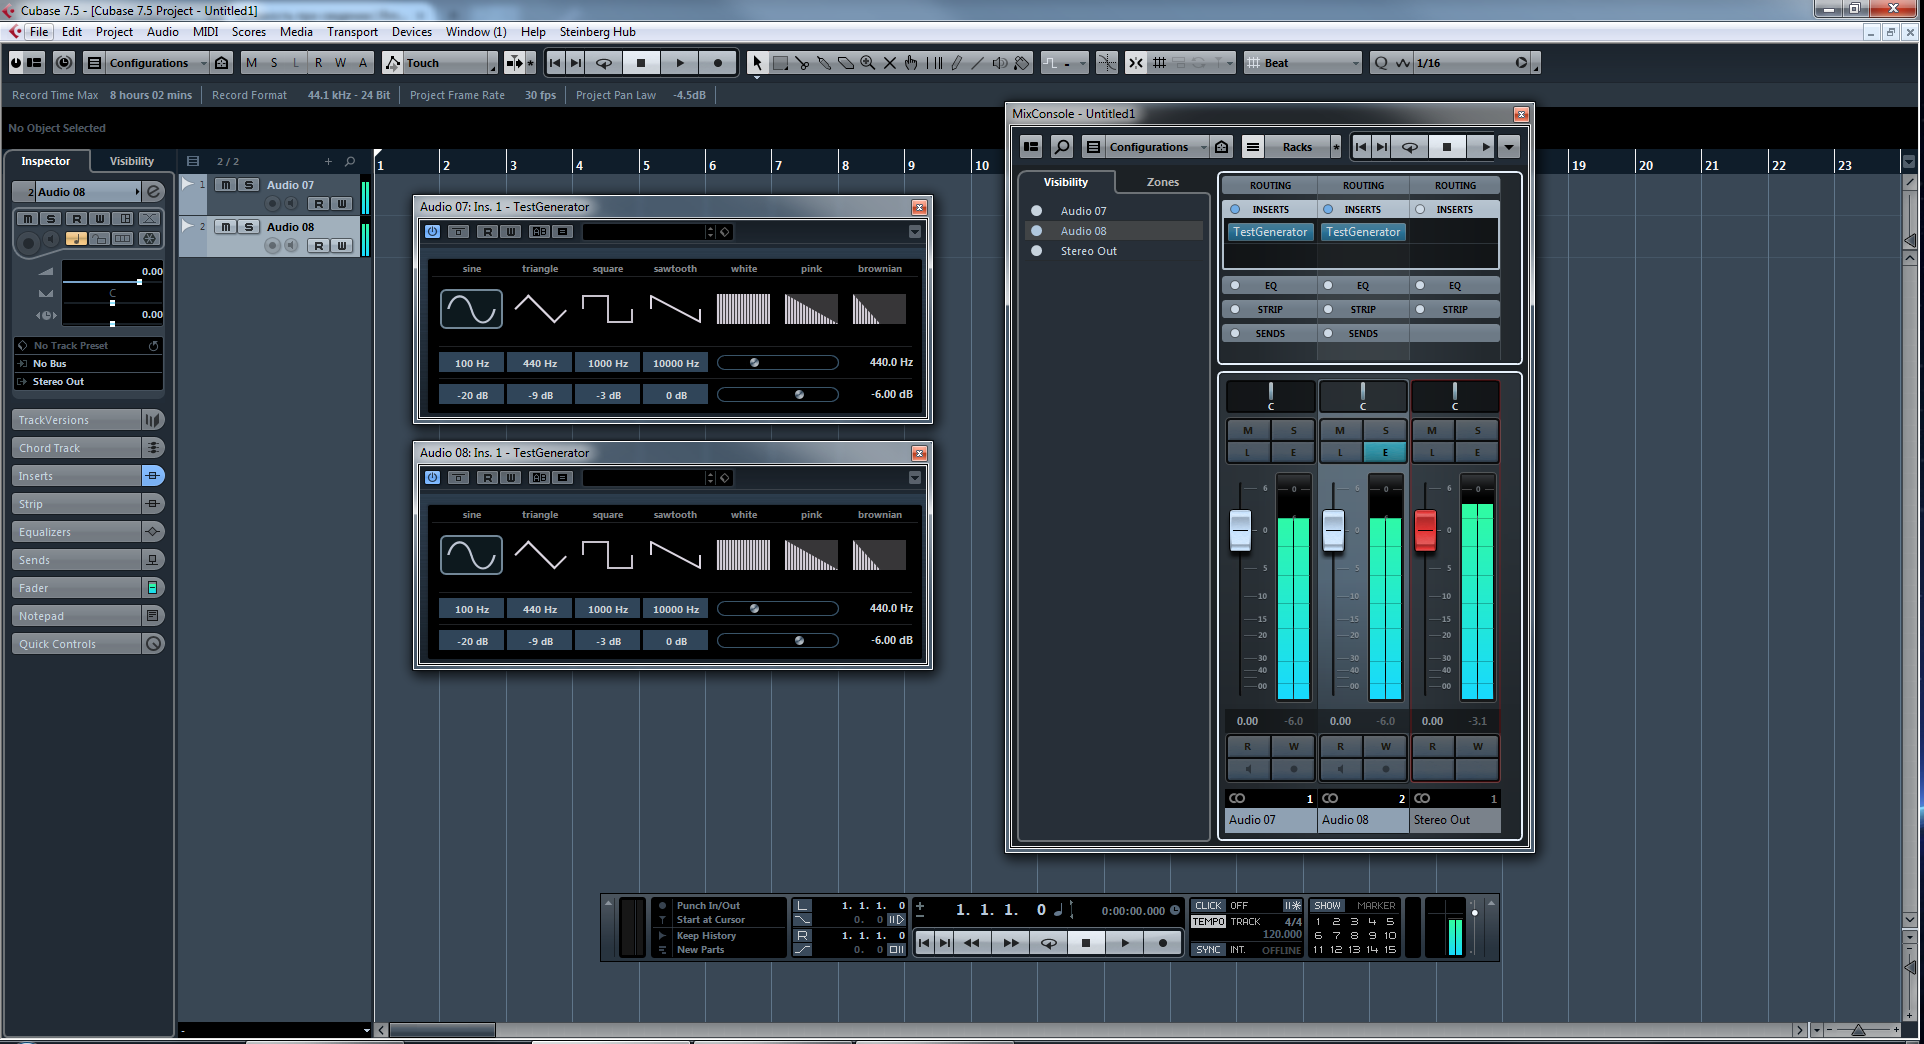Expand the MixConsole toolbar down-arrow menu
Screen dimensions: 1924x1044
coord(1509,147)
